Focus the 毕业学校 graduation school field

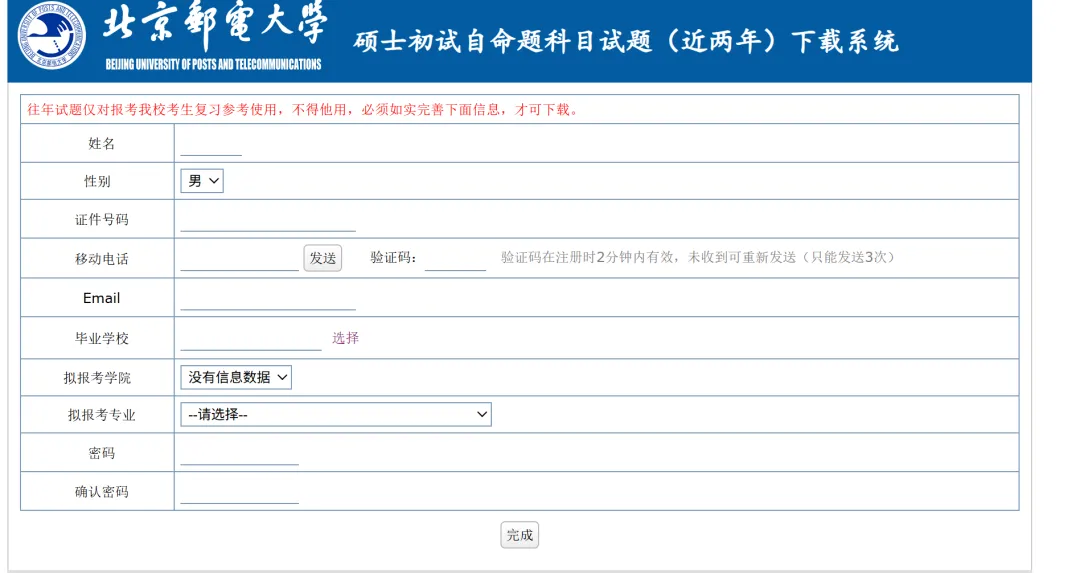tap(251, 338)
